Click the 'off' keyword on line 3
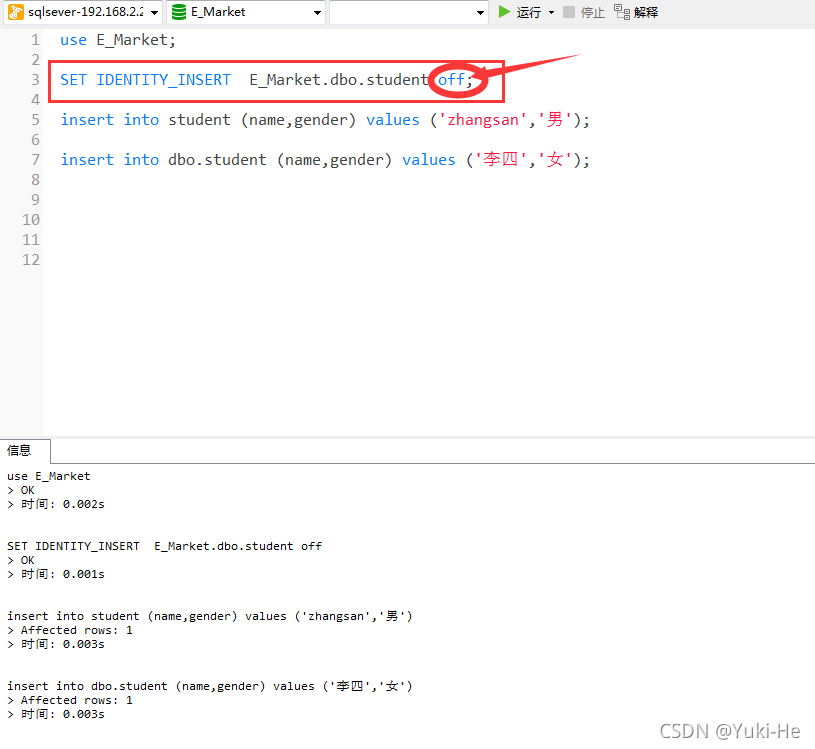 (451, 80)
